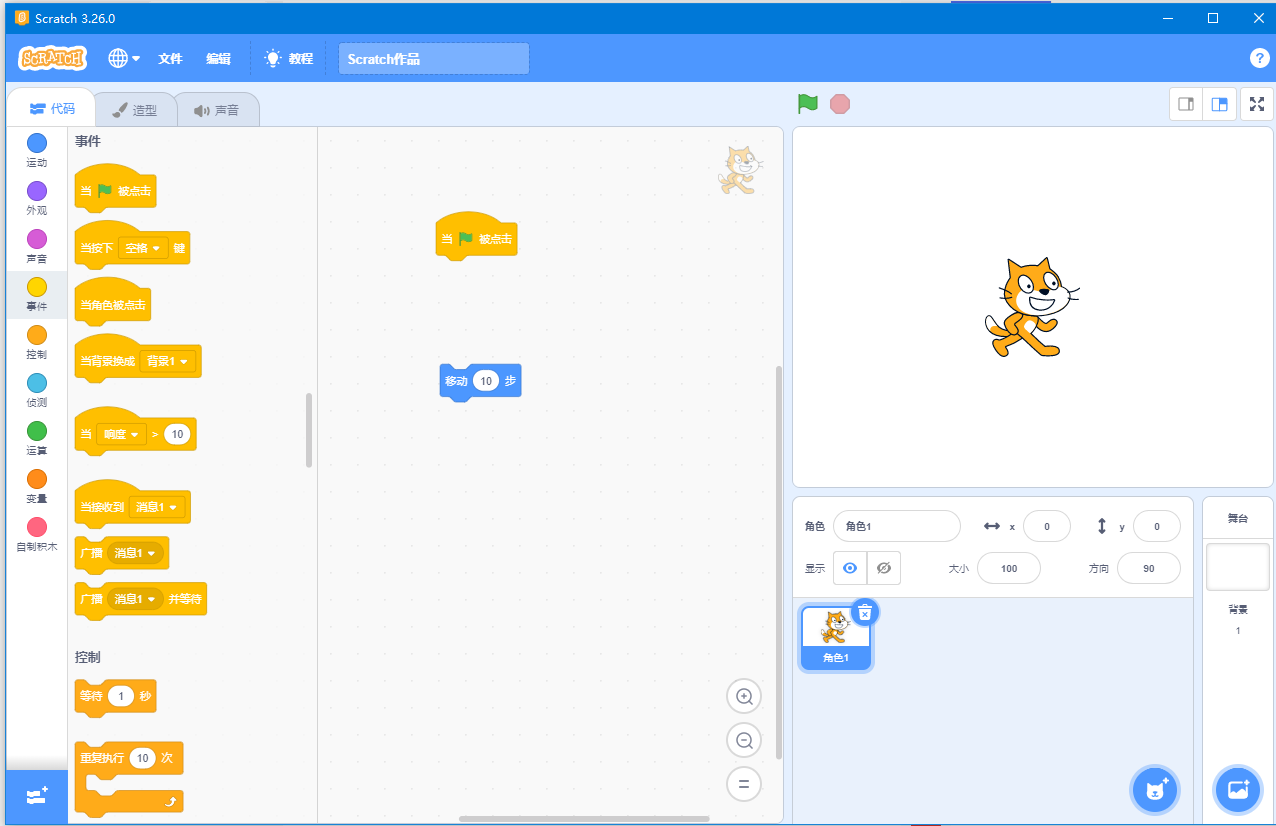Open the 教程 (Tutorials) page
This screenshot has height=826, width=1276.
click(288, 58)
